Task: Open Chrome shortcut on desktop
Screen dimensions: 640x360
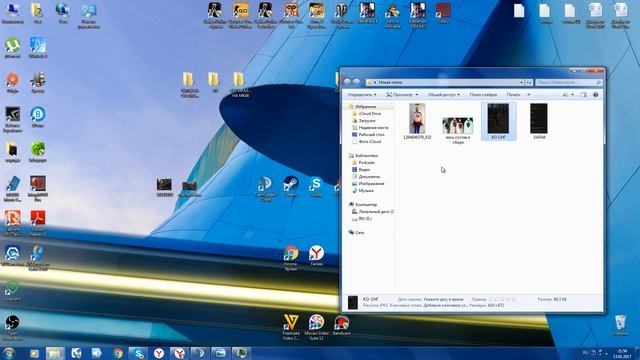Action: [x=291, y=258]
